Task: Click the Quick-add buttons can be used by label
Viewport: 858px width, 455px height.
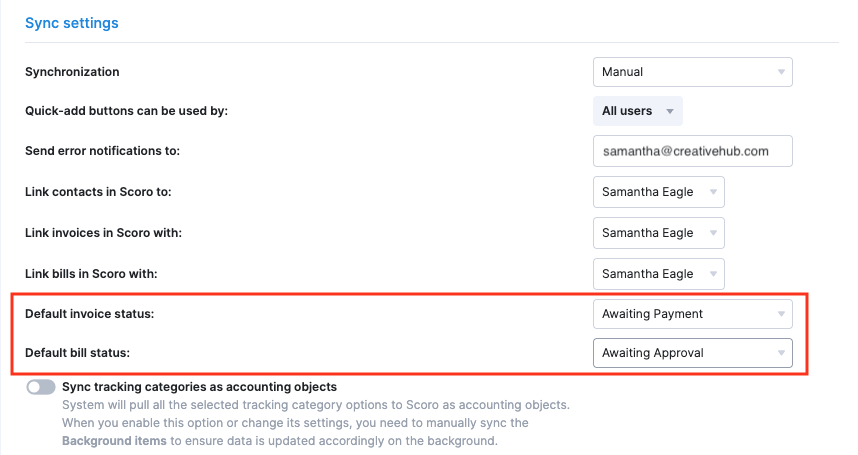Action: pos(126,111)
